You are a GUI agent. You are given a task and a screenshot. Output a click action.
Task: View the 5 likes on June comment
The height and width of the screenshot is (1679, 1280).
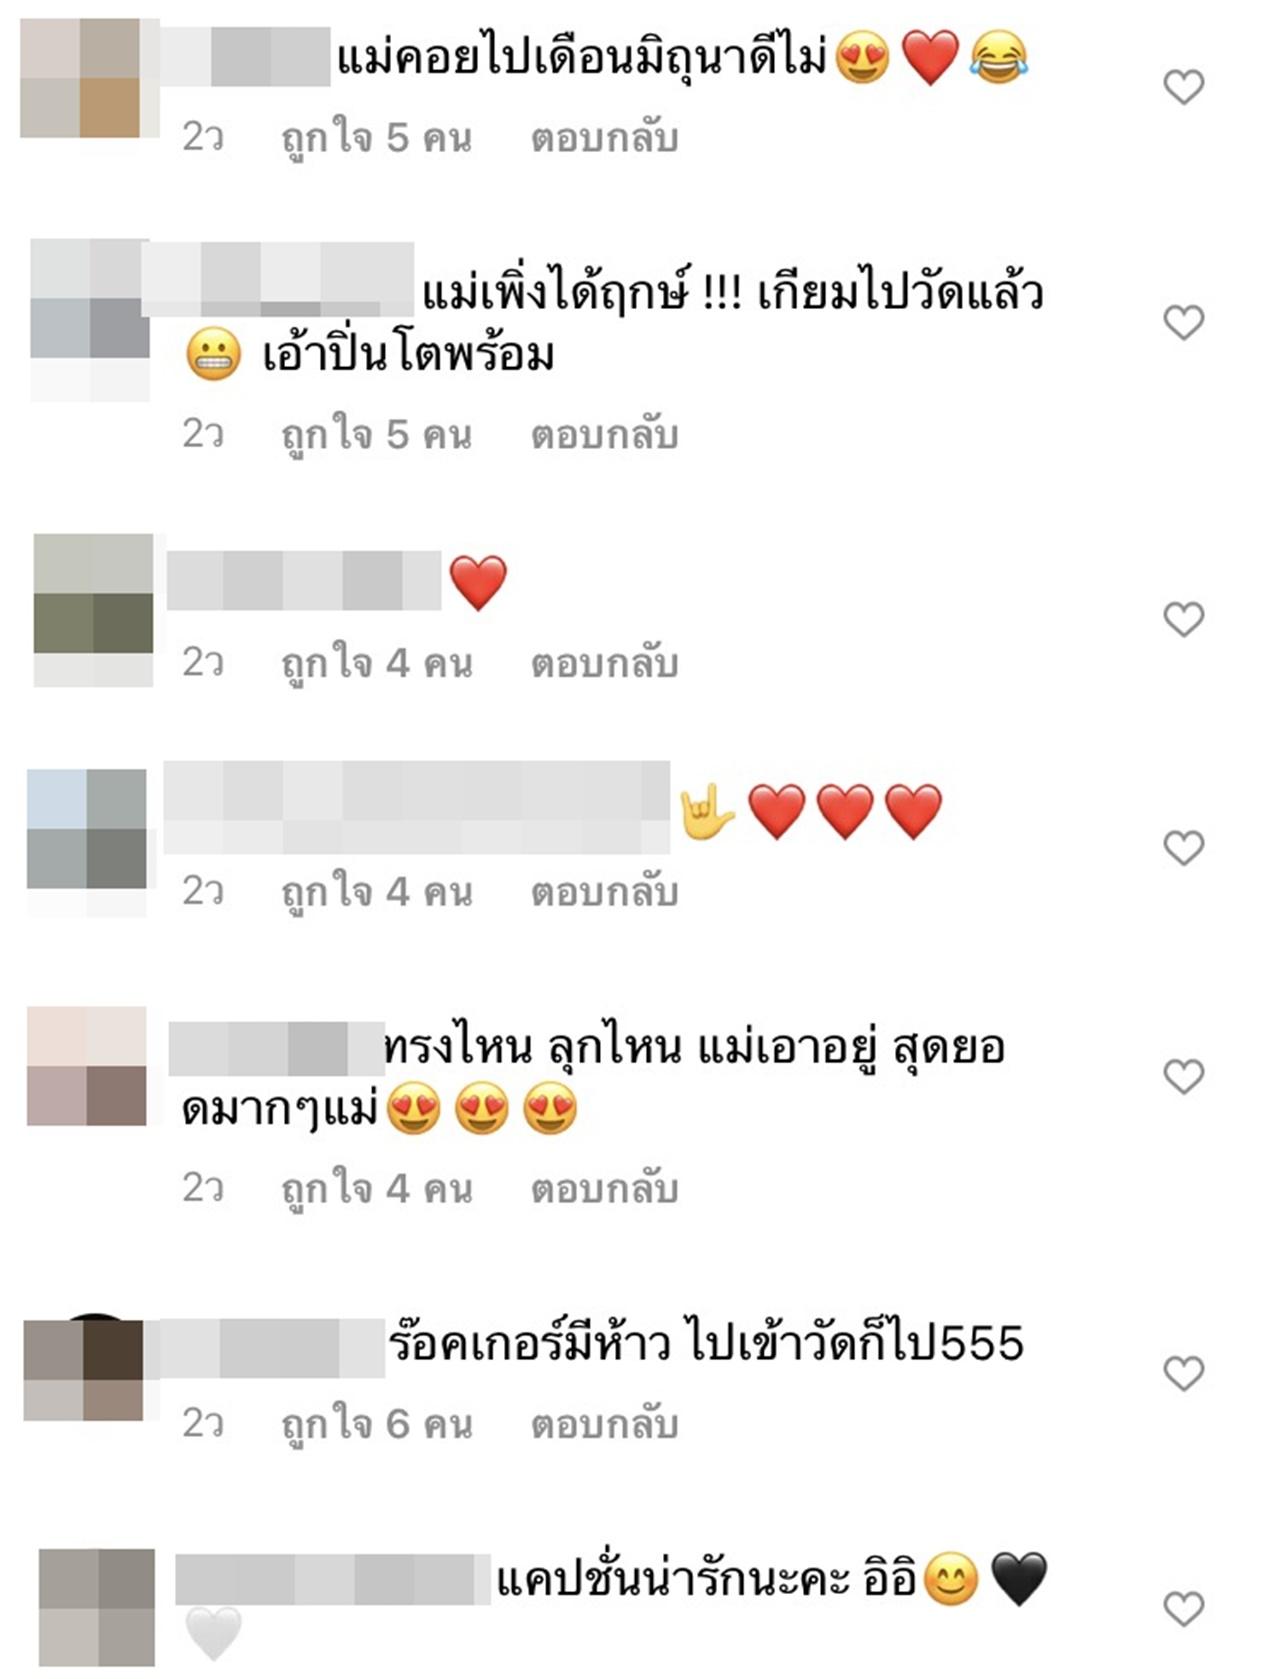pyautogui.click(x=377, y=138)
